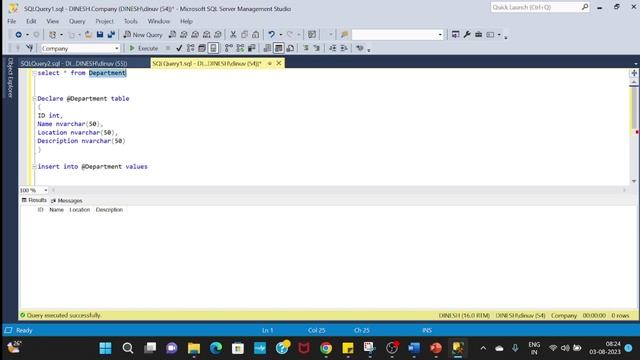Undo the last edit via toolbar arrow
640x360 pixels.
(x=271, y=35)
